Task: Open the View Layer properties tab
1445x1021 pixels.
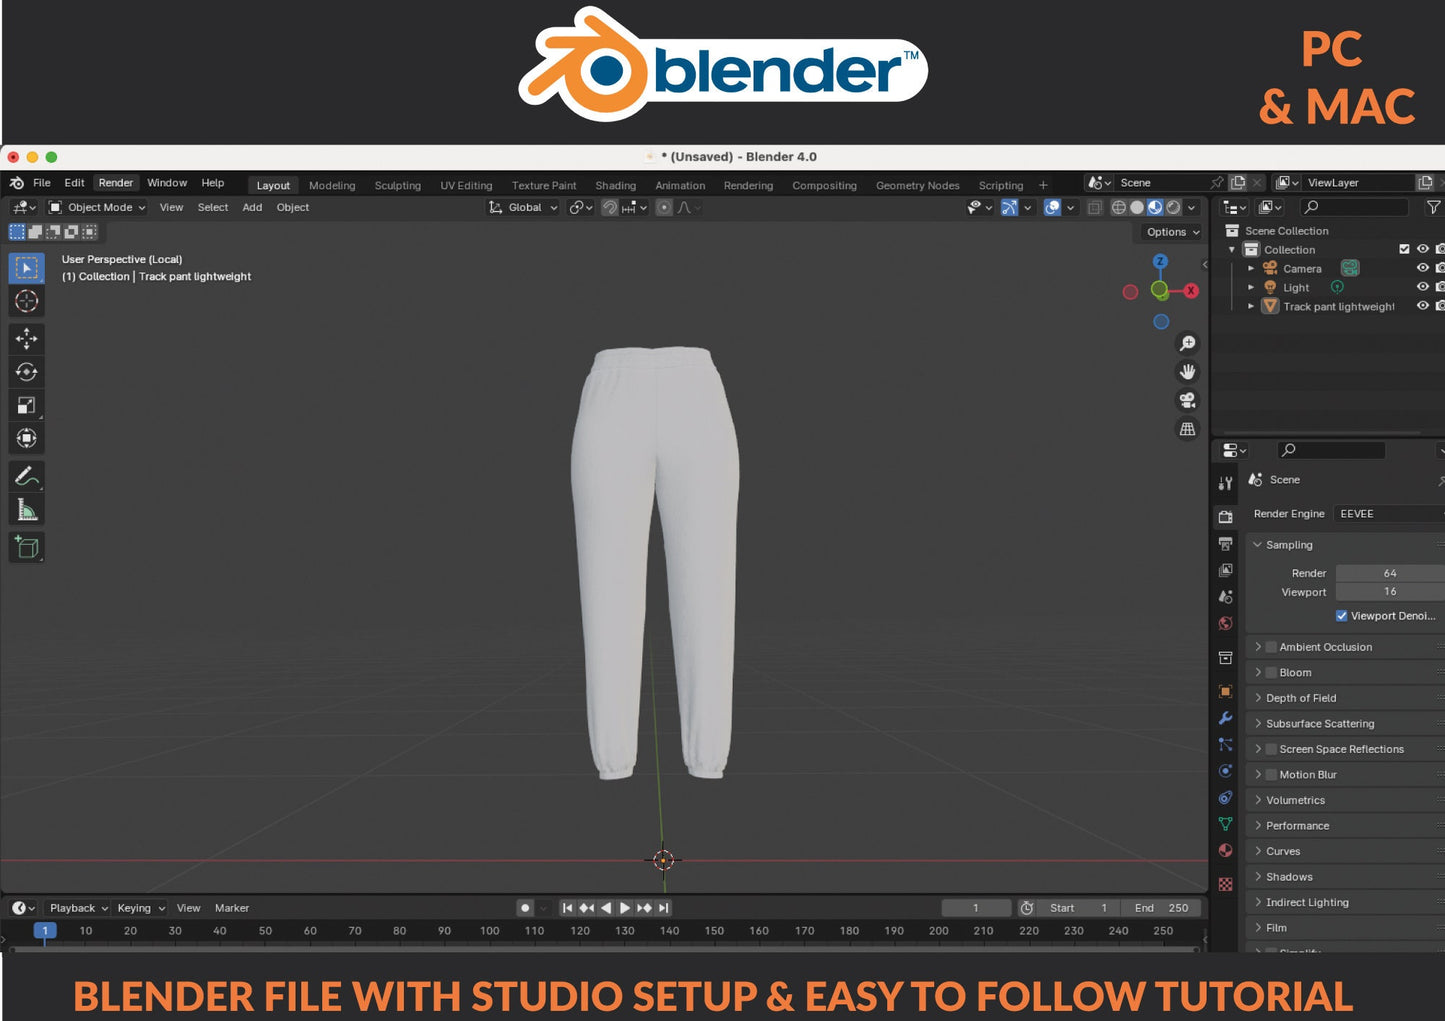Action: (x=1225, y=570)
